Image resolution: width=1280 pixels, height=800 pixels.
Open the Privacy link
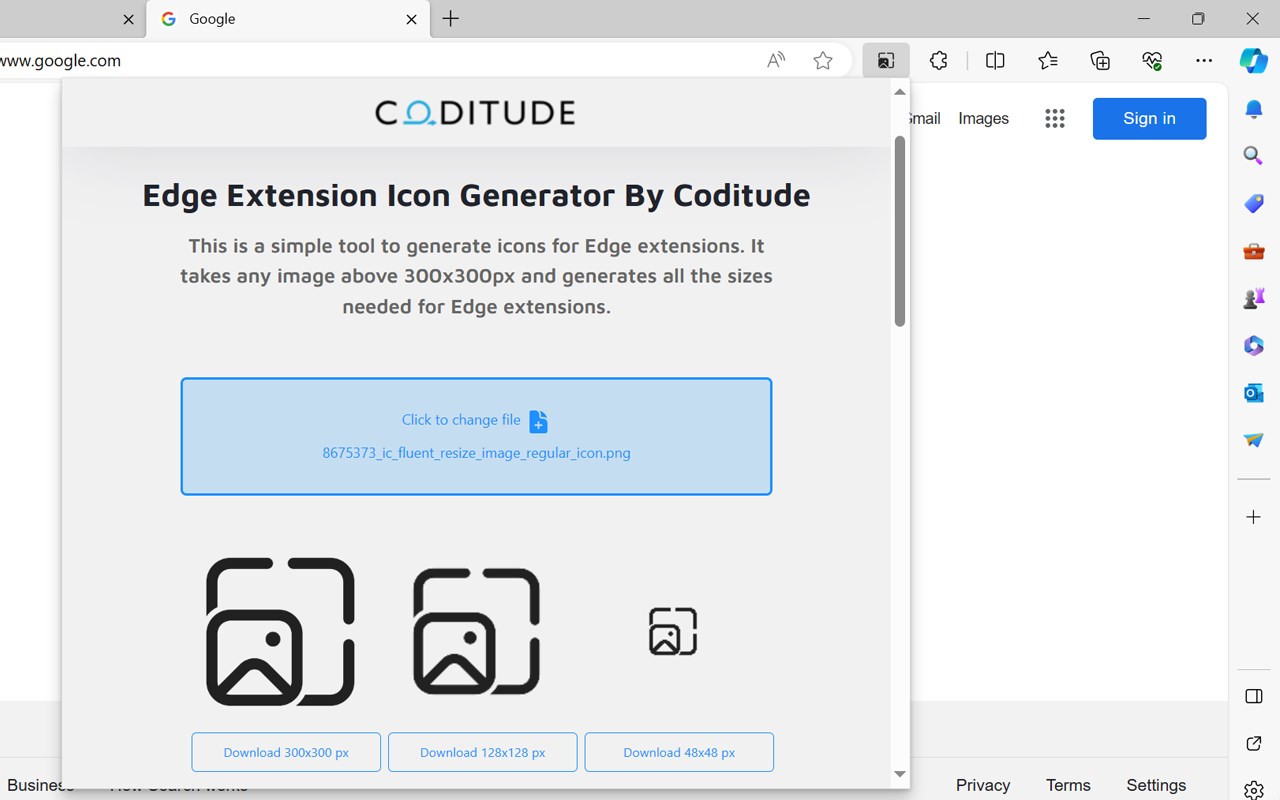point(982,785)
